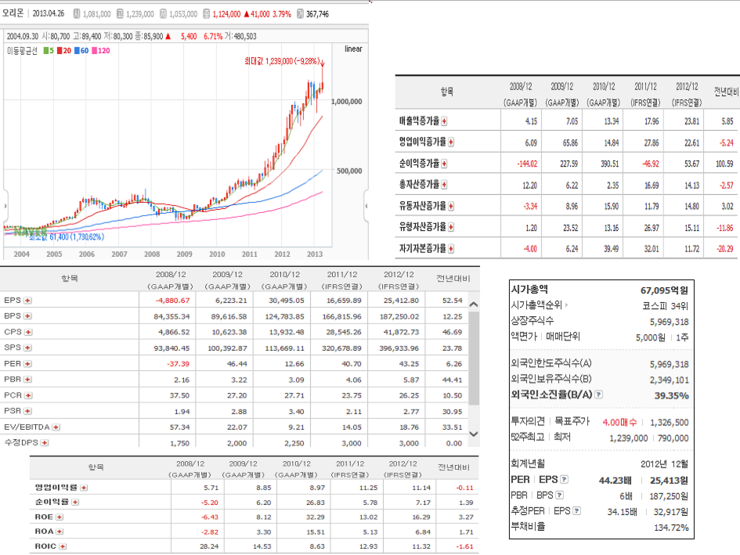Viewport: 740px width, 555px height.
Task: Click the plus icon next to 유형자산증가율
Action: pyautogui.click(x=451, y=227)
